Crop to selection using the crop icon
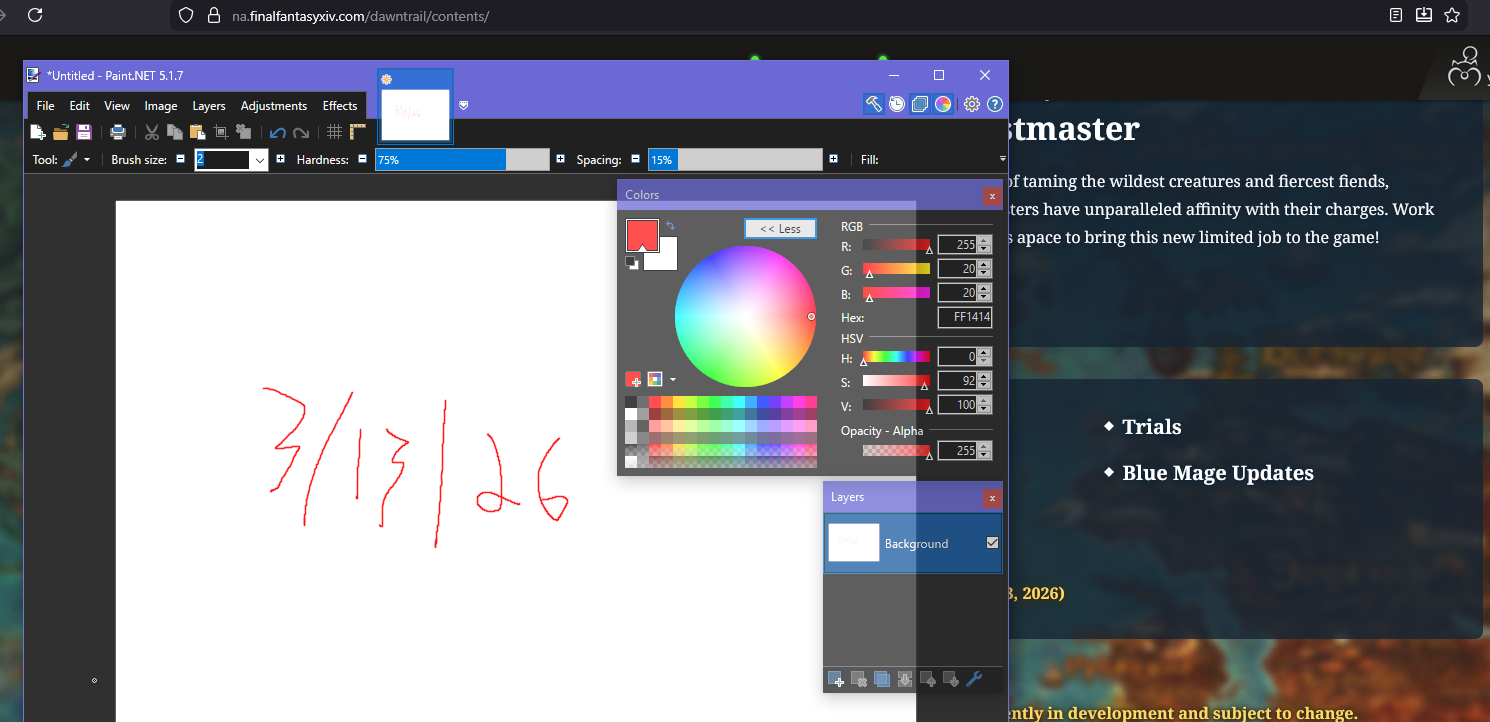The width and height of the screenshot is (1490, 722). tap(220, 132)
